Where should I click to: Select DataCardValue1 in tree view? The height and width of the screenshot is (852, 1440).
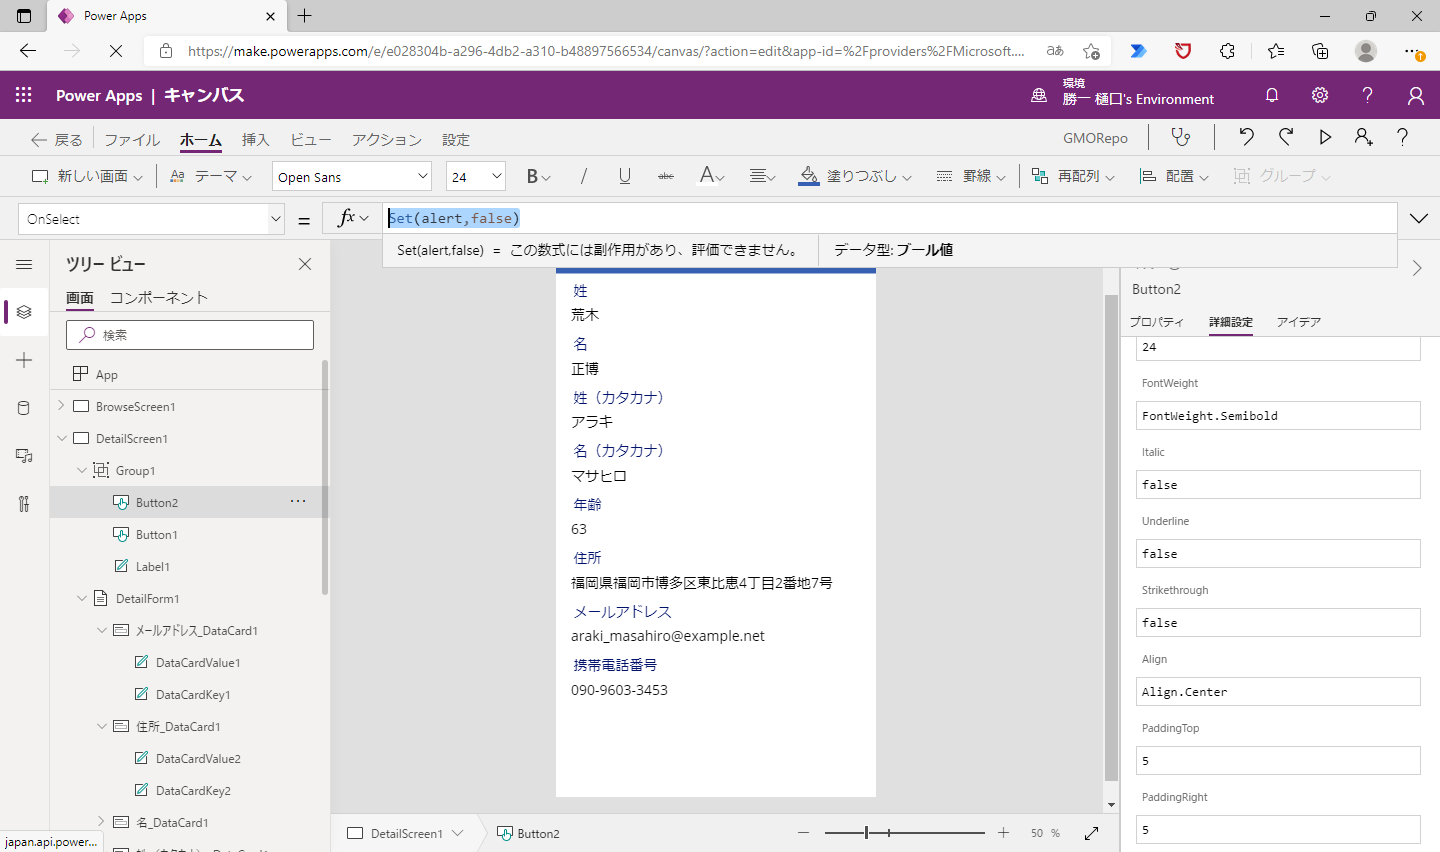(198, 662)
